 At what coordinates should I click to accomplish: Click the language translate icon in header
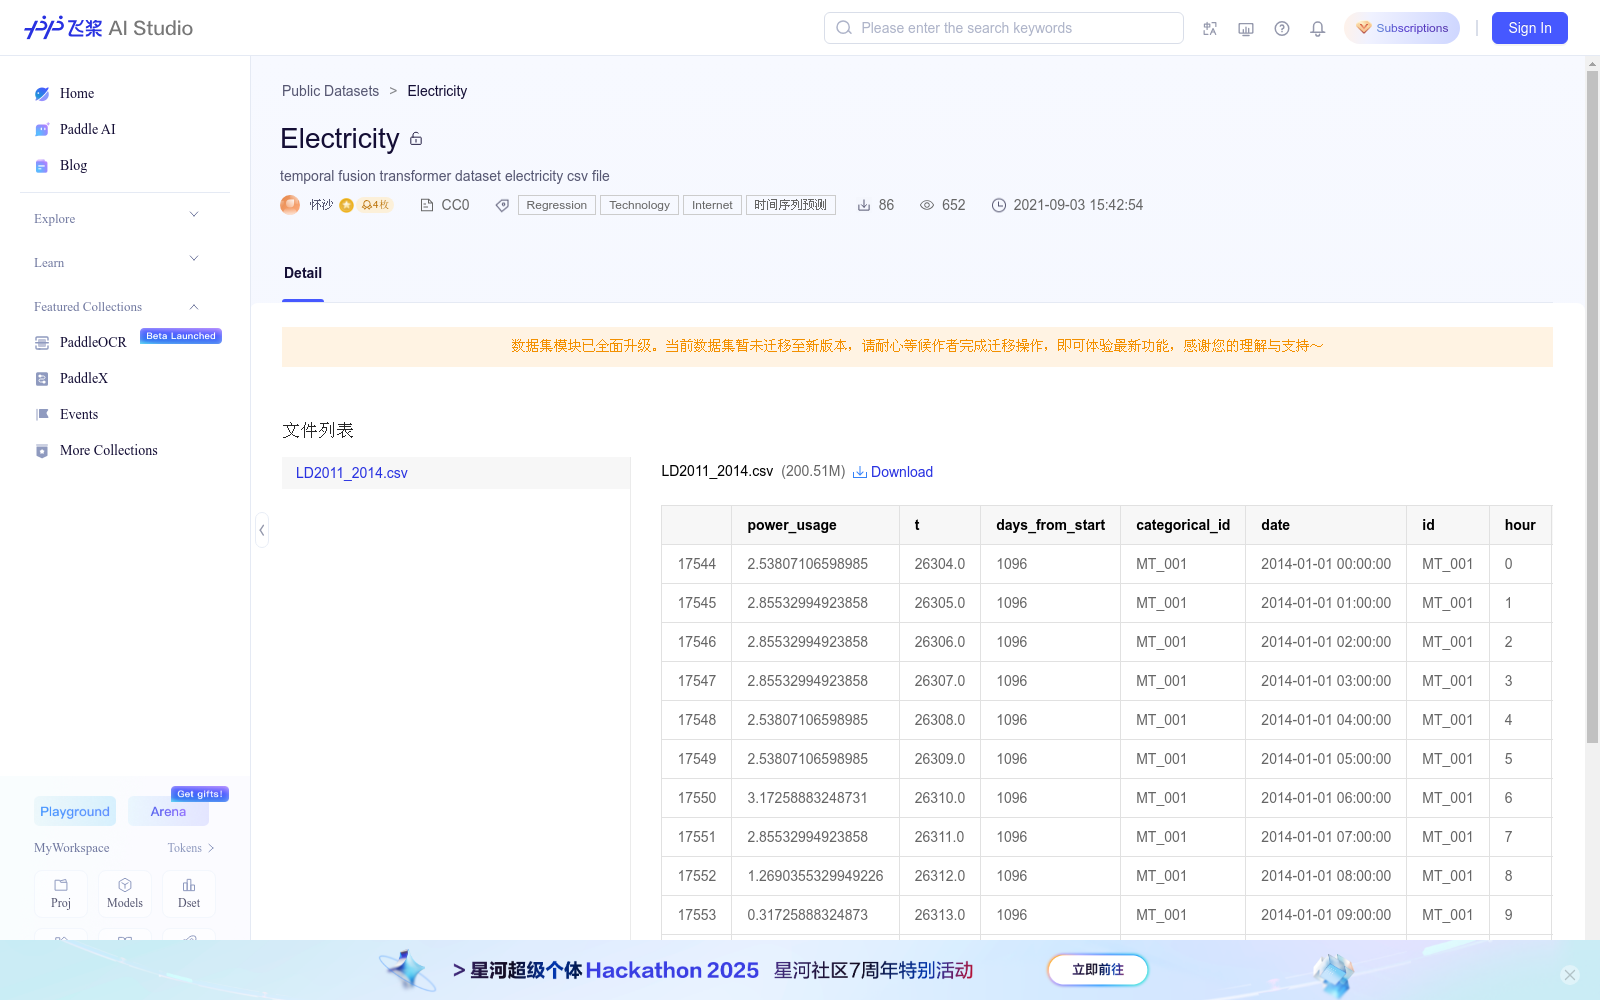[1210, 28]
